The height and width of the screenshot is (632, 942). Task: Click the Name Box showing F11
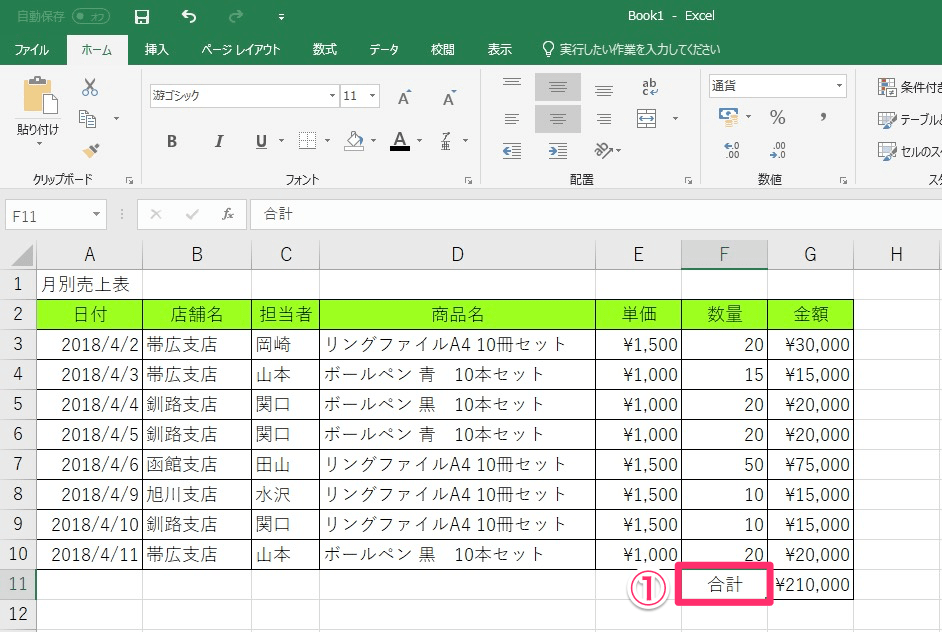55,215
